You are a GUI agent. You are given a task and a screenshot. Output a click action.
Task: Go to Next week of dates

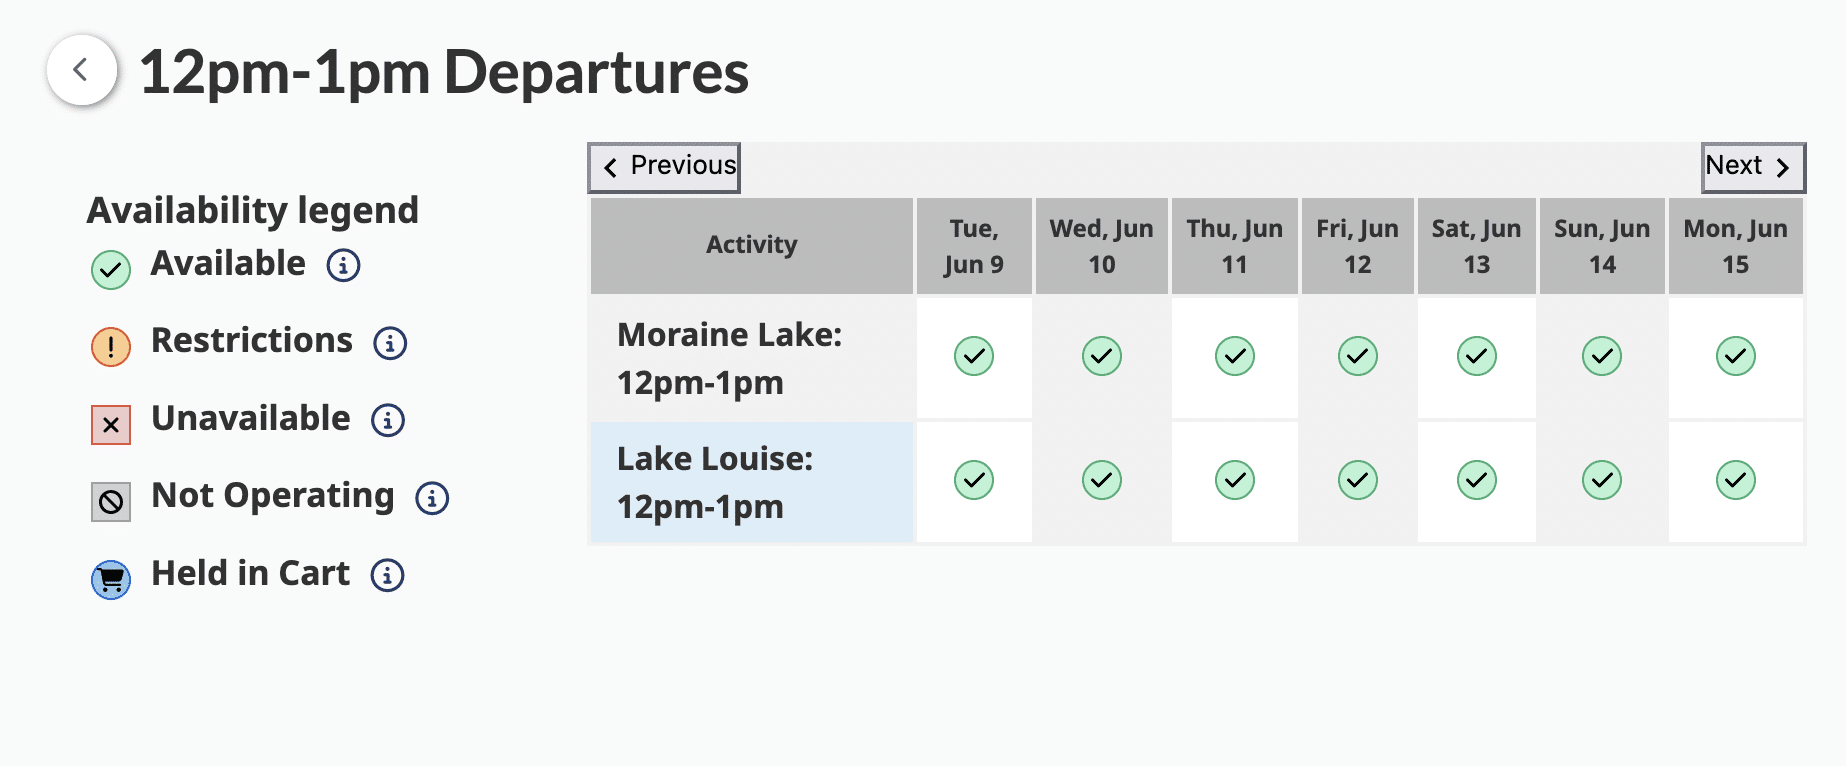pos(1752,167)
